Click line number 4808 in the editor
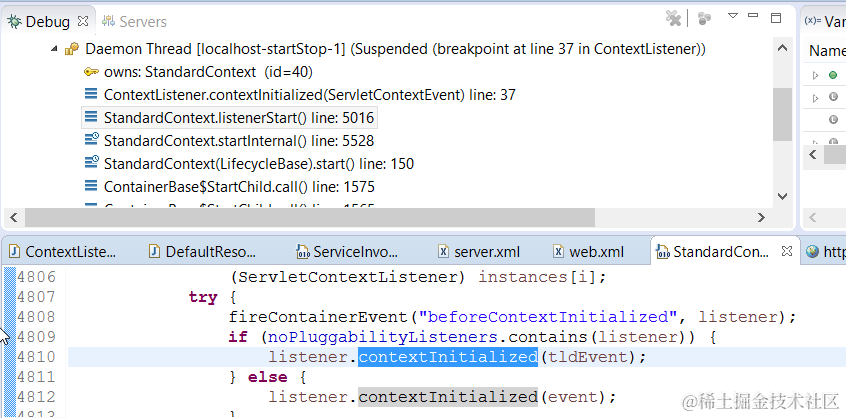 click(x=36, y=317)
